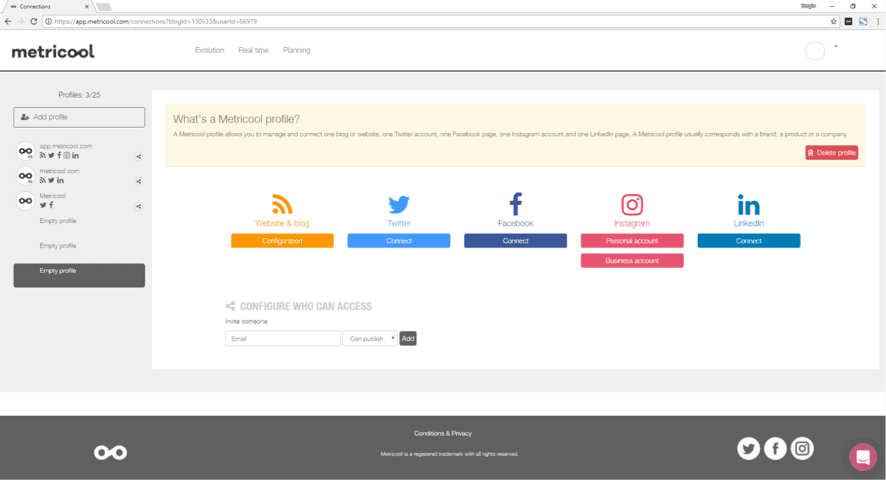Expand the user account dropdown arrow
Image resolution: width=886 pixels, height=480 pixels.
836,46
